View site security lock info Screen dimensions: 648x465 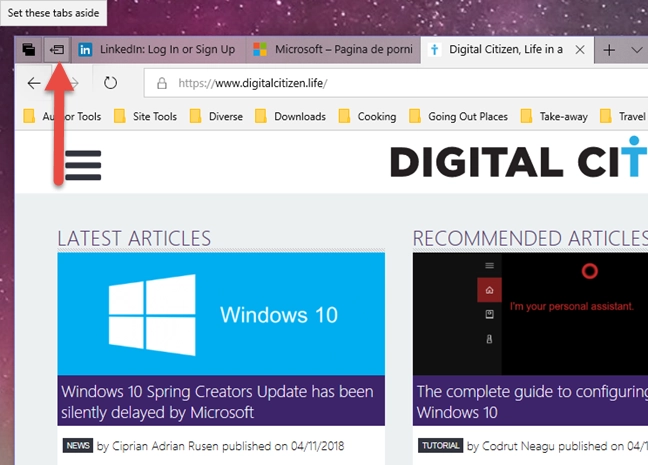pyautogui.click(x=162, y=83)
